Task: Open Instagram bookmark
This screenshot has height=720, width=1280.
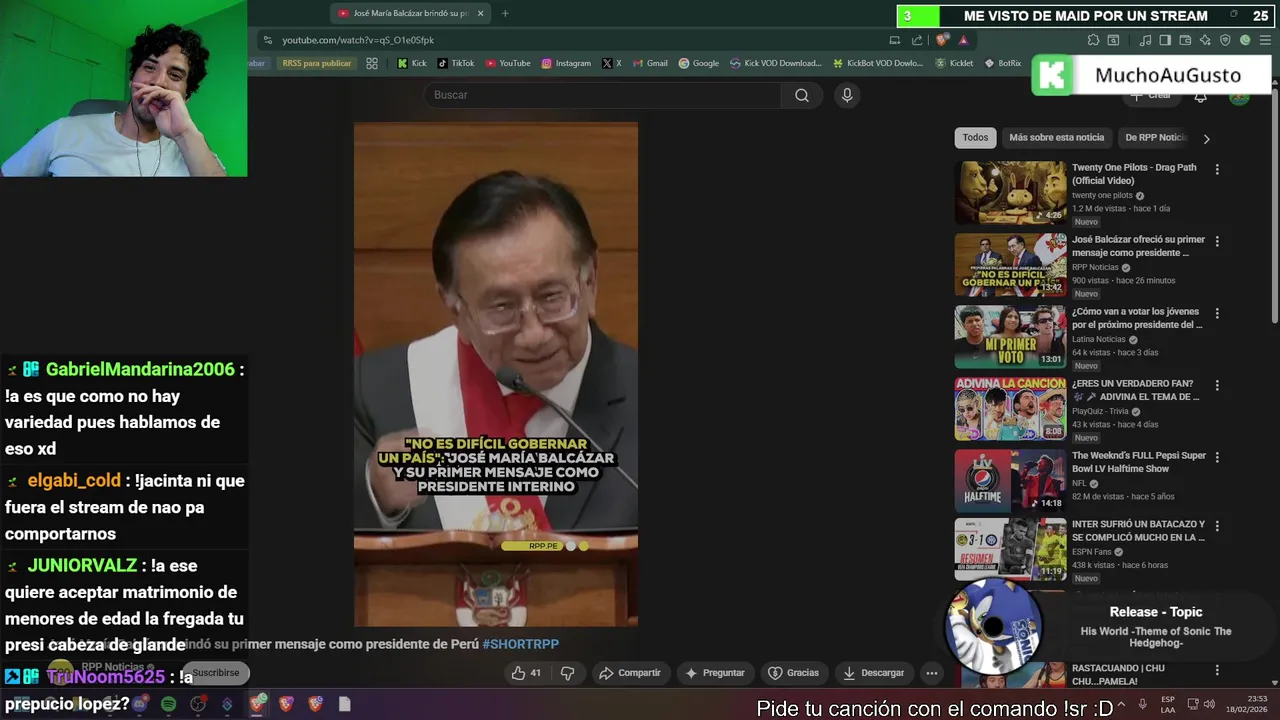Action: pyautogui.click(x=565, y=63)
